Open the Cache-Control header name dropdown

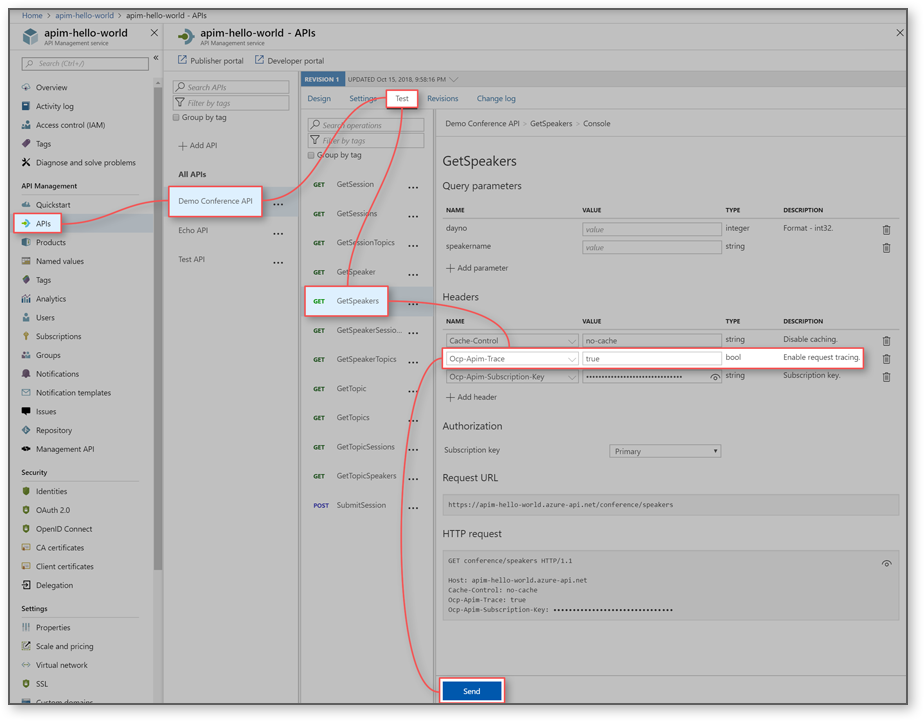(x=572, y=341)
